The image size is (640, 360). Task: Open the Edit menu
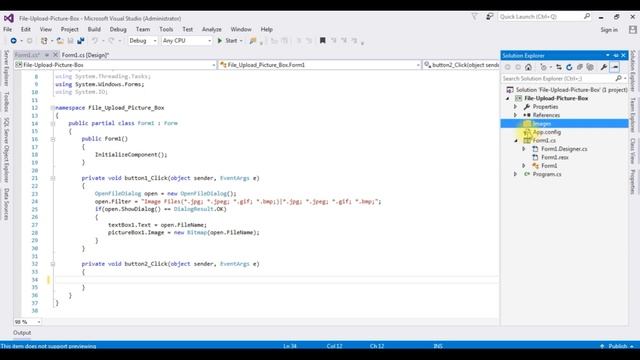pyautogui.click(x=26, y=29)
